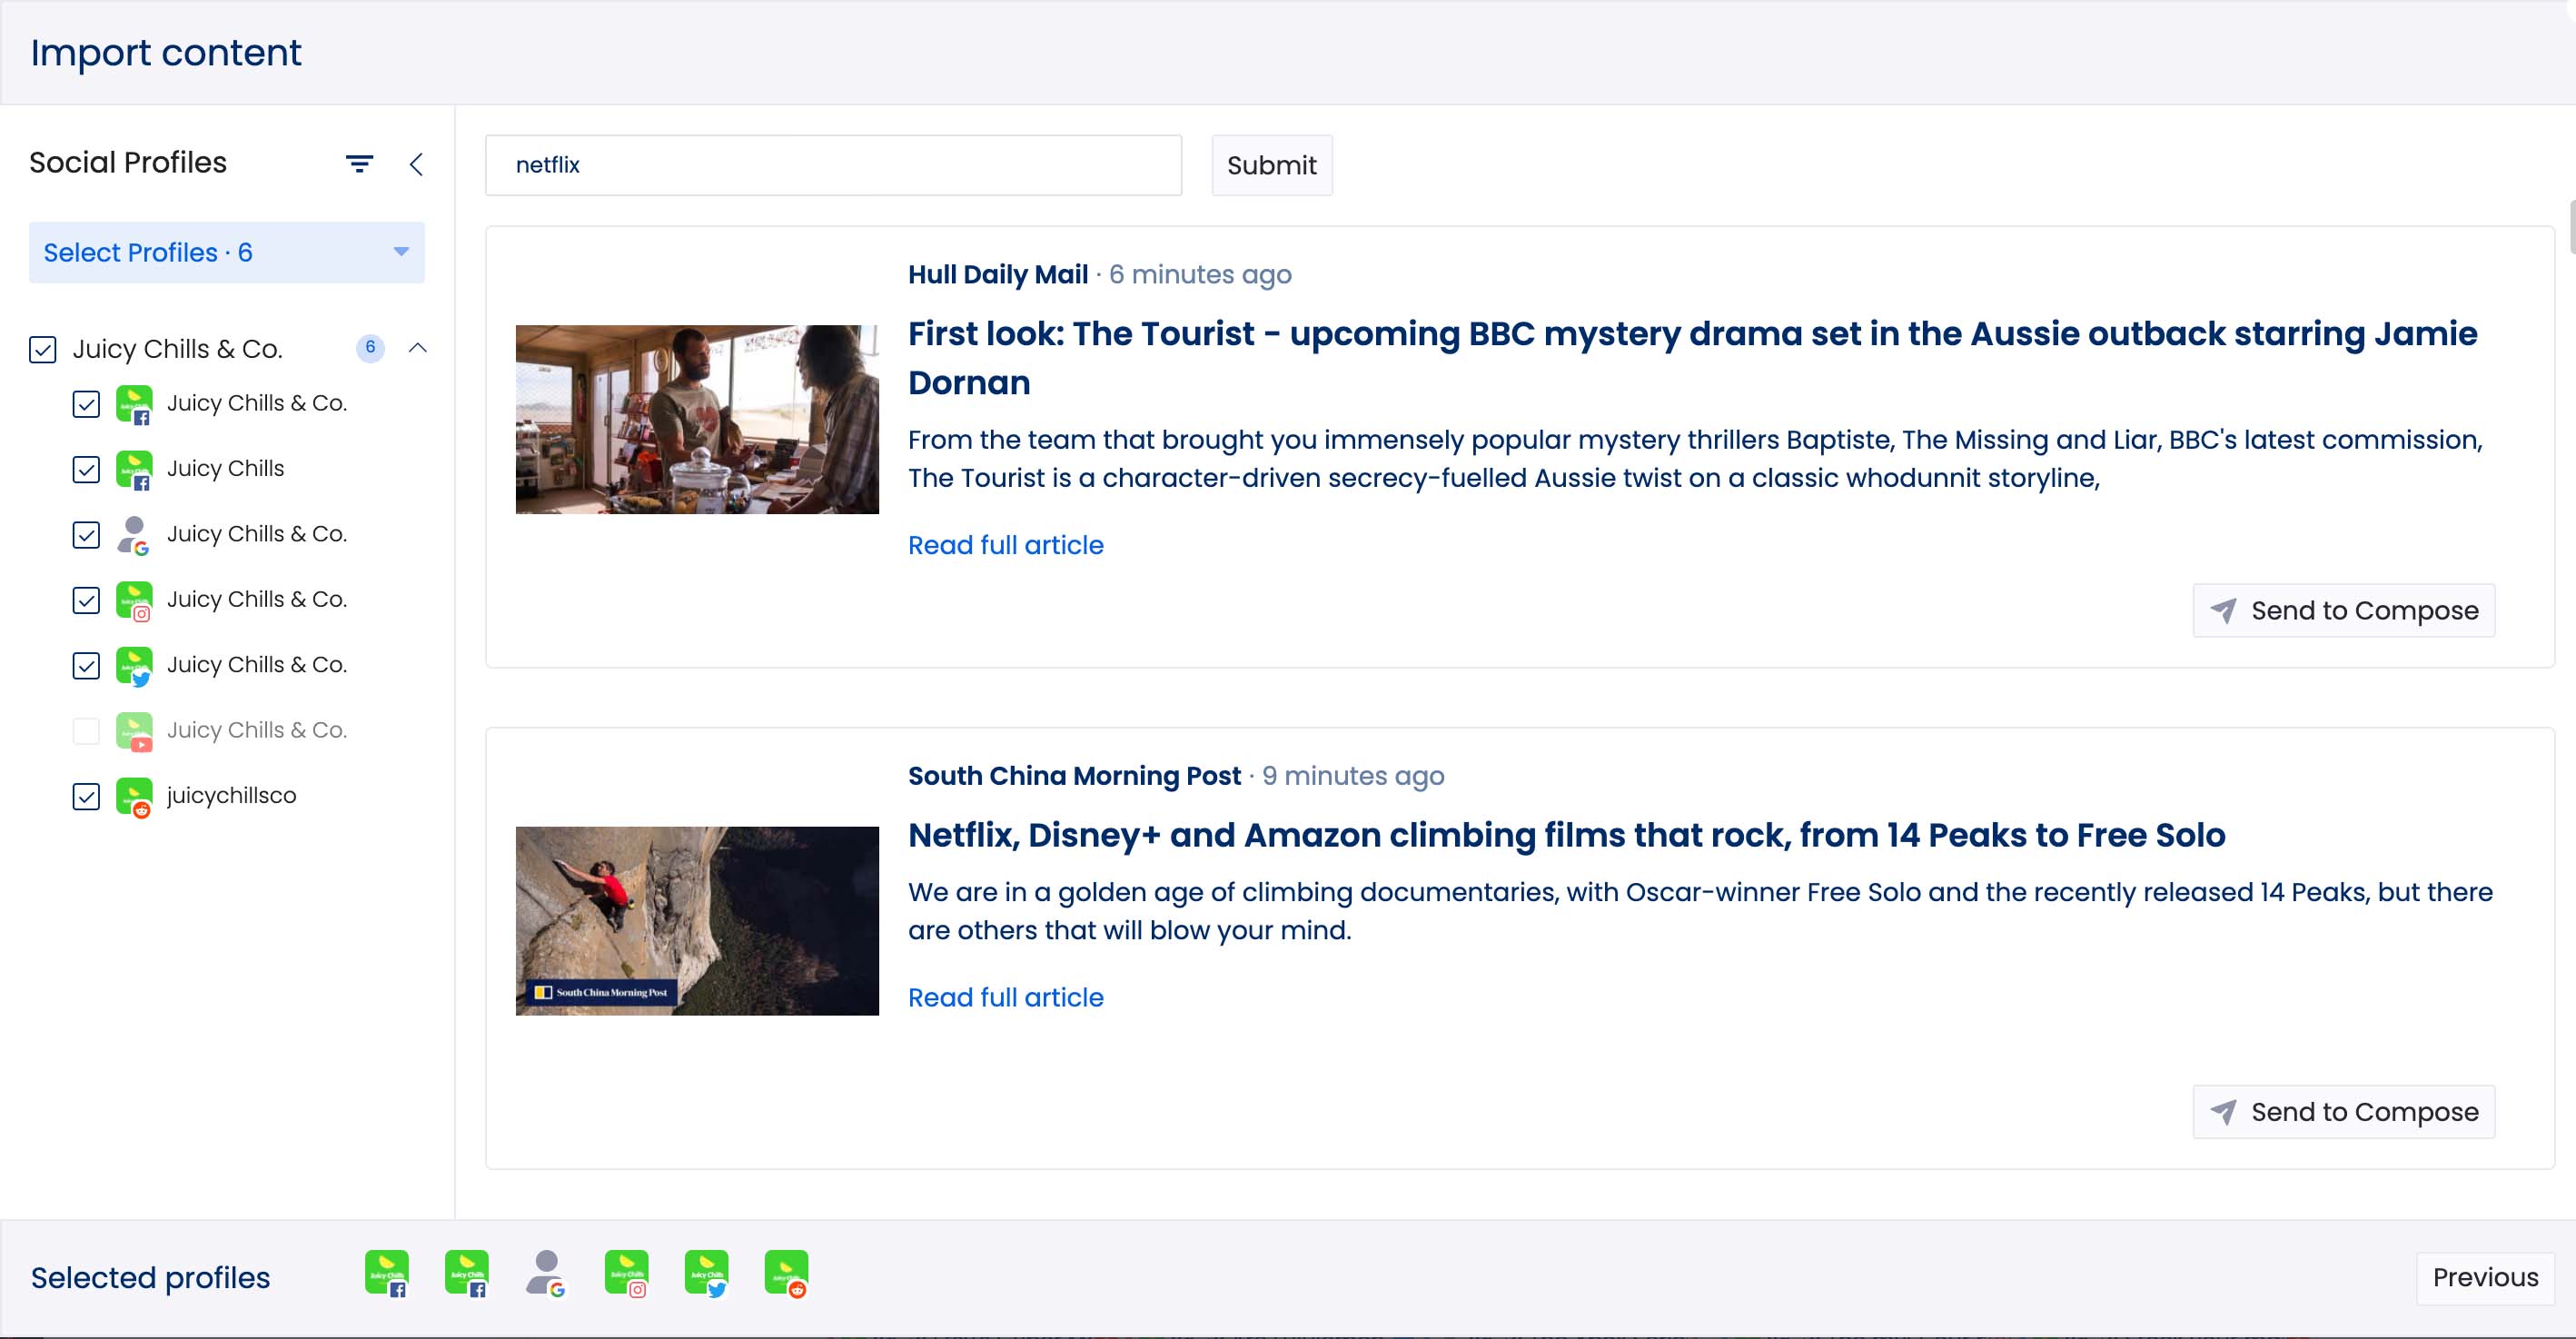Collapse the Juicy Chills & Co. group chevron
The width and height of the screenshot is (2576, 1339).
(418, 348)
